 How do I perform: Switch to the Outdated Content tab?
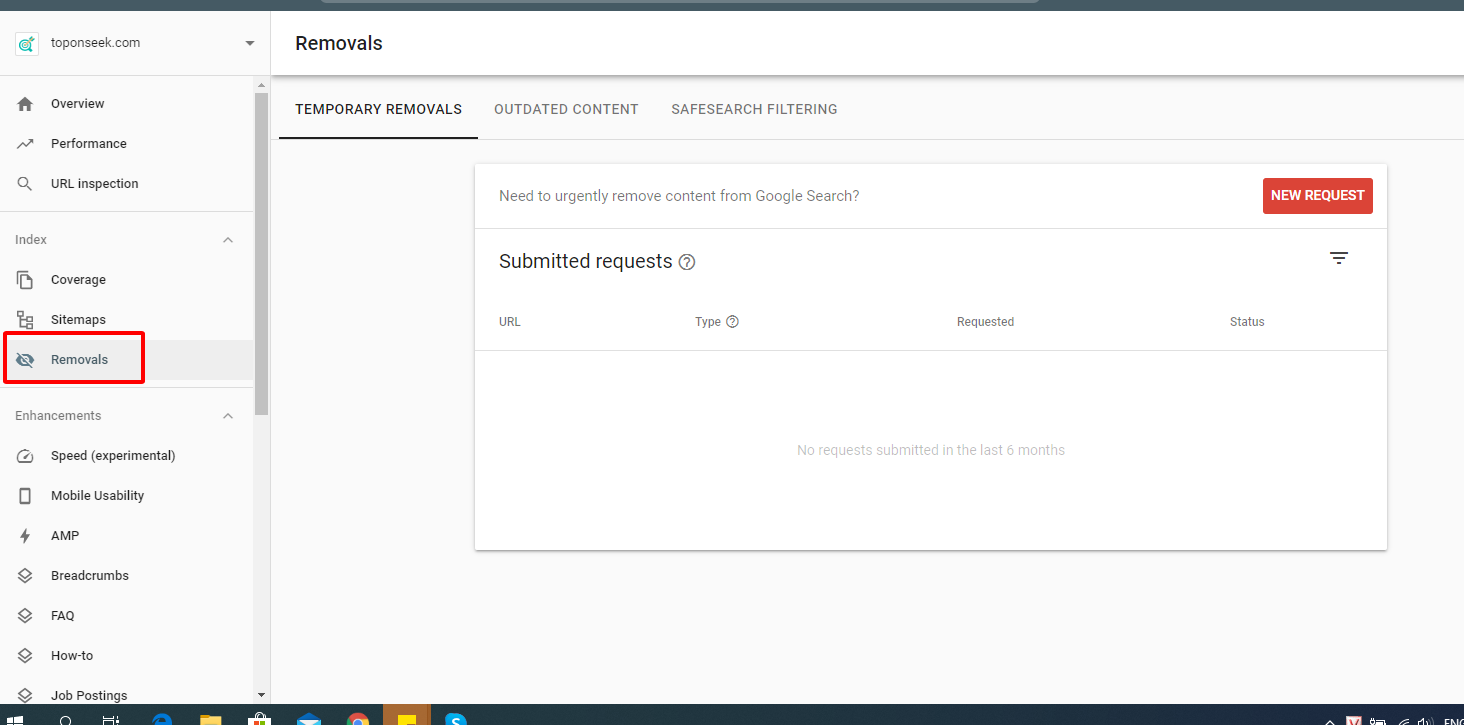(566, 109)
